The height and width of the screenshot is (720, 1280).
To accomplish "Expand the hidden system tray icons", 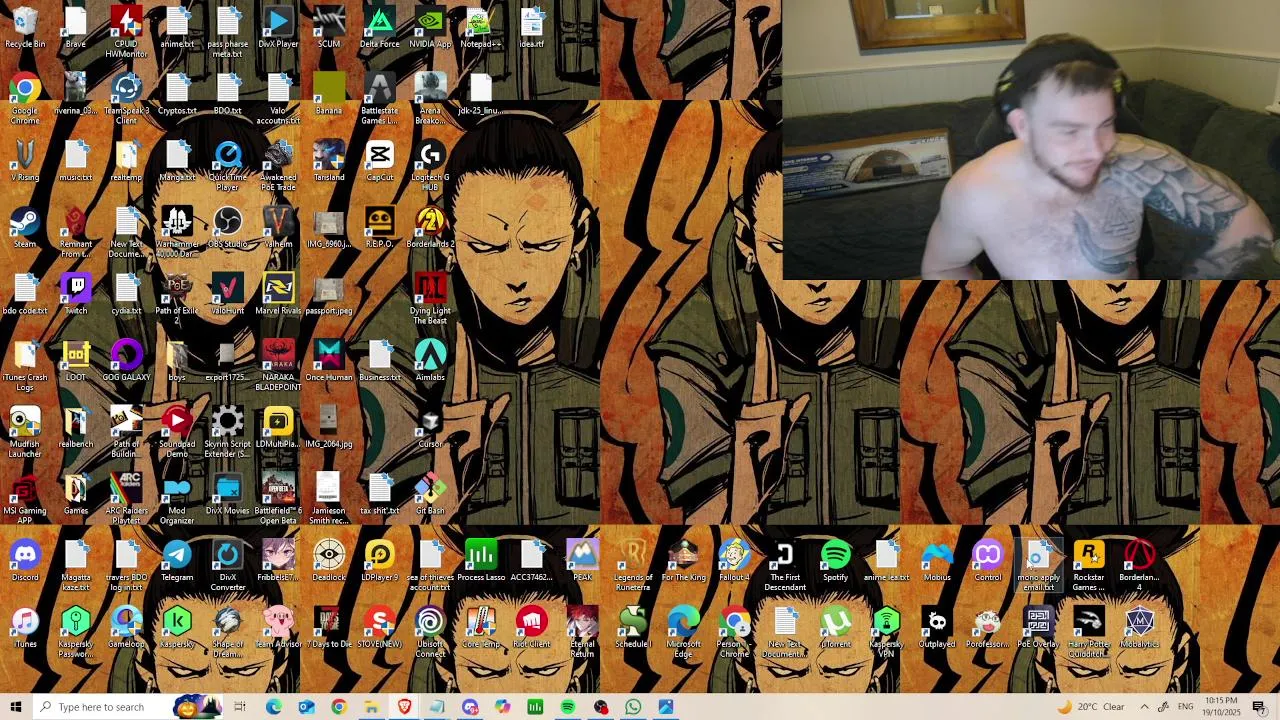I will click(1144, 707).
